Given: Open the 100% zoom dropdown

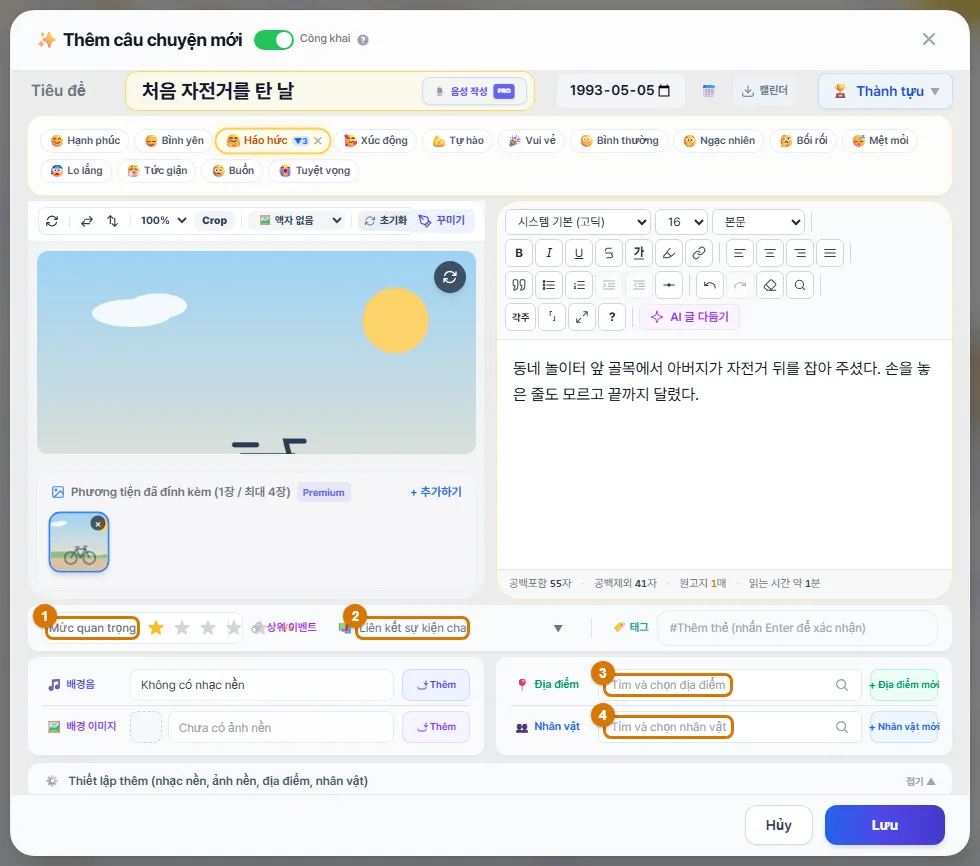Looking at the screenshot, I should (x=163, y=221).
